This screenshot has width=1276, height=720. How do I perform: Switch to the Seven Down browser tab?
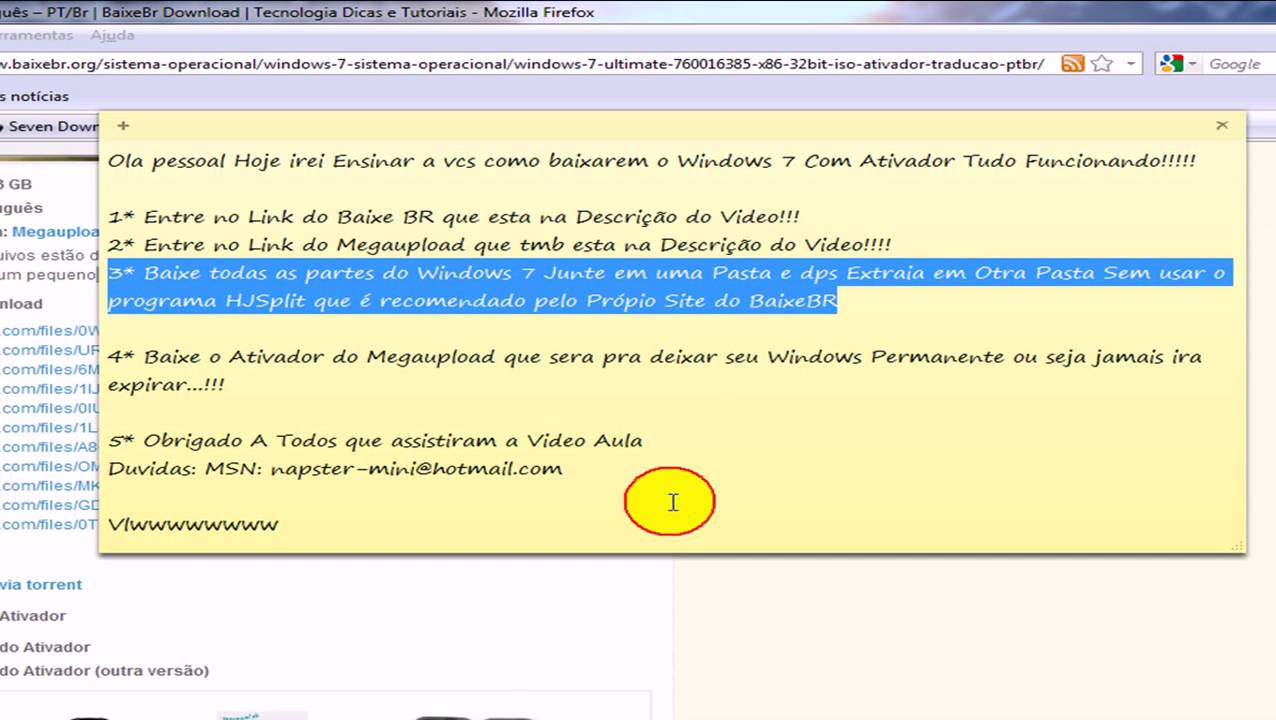coord(50,126)
